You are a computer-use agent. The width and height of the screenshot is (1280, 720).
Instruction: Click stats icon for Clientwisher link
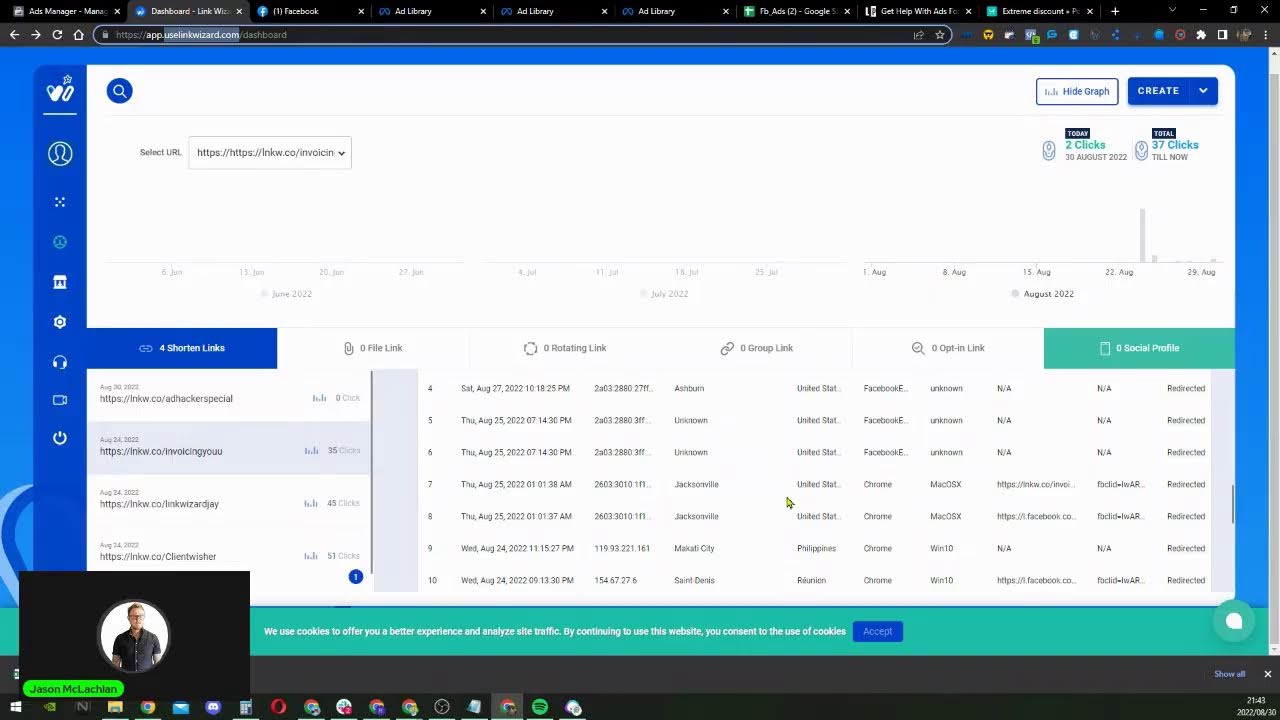pyautogui.click(x=311, y=556)
